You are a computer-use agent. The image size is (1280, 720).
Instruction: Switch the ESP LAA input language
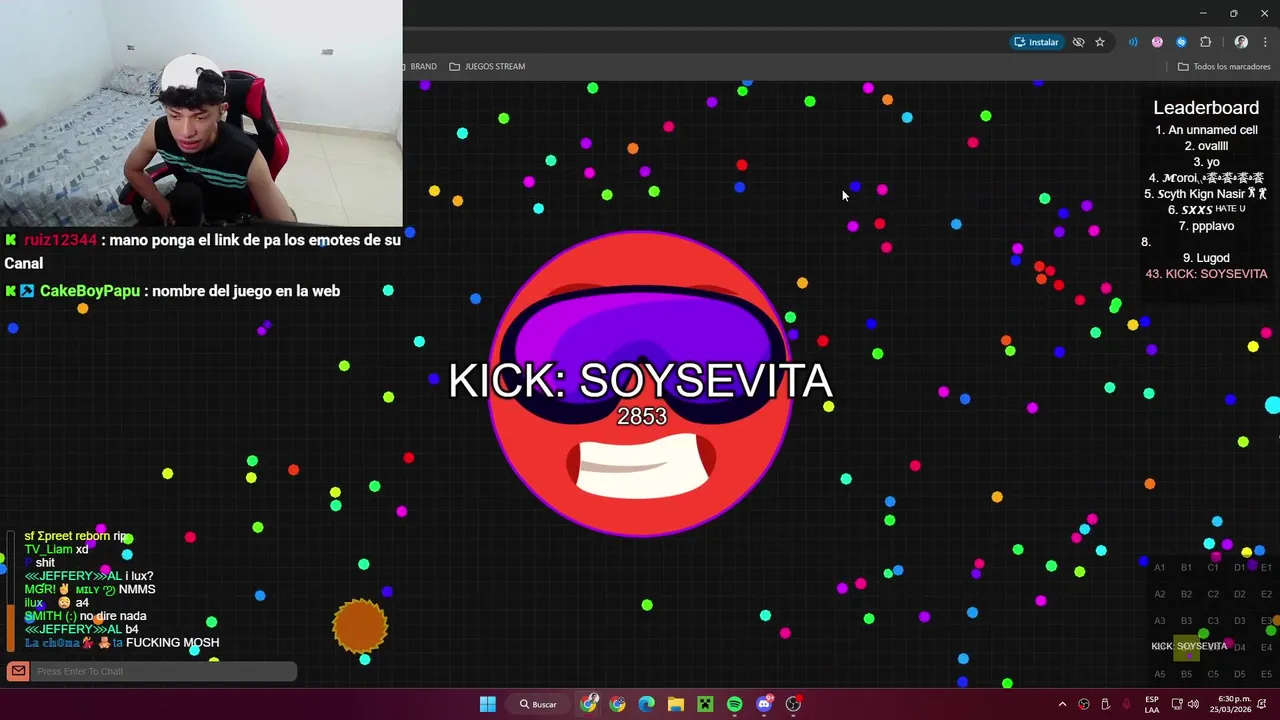click(1152, 704)
